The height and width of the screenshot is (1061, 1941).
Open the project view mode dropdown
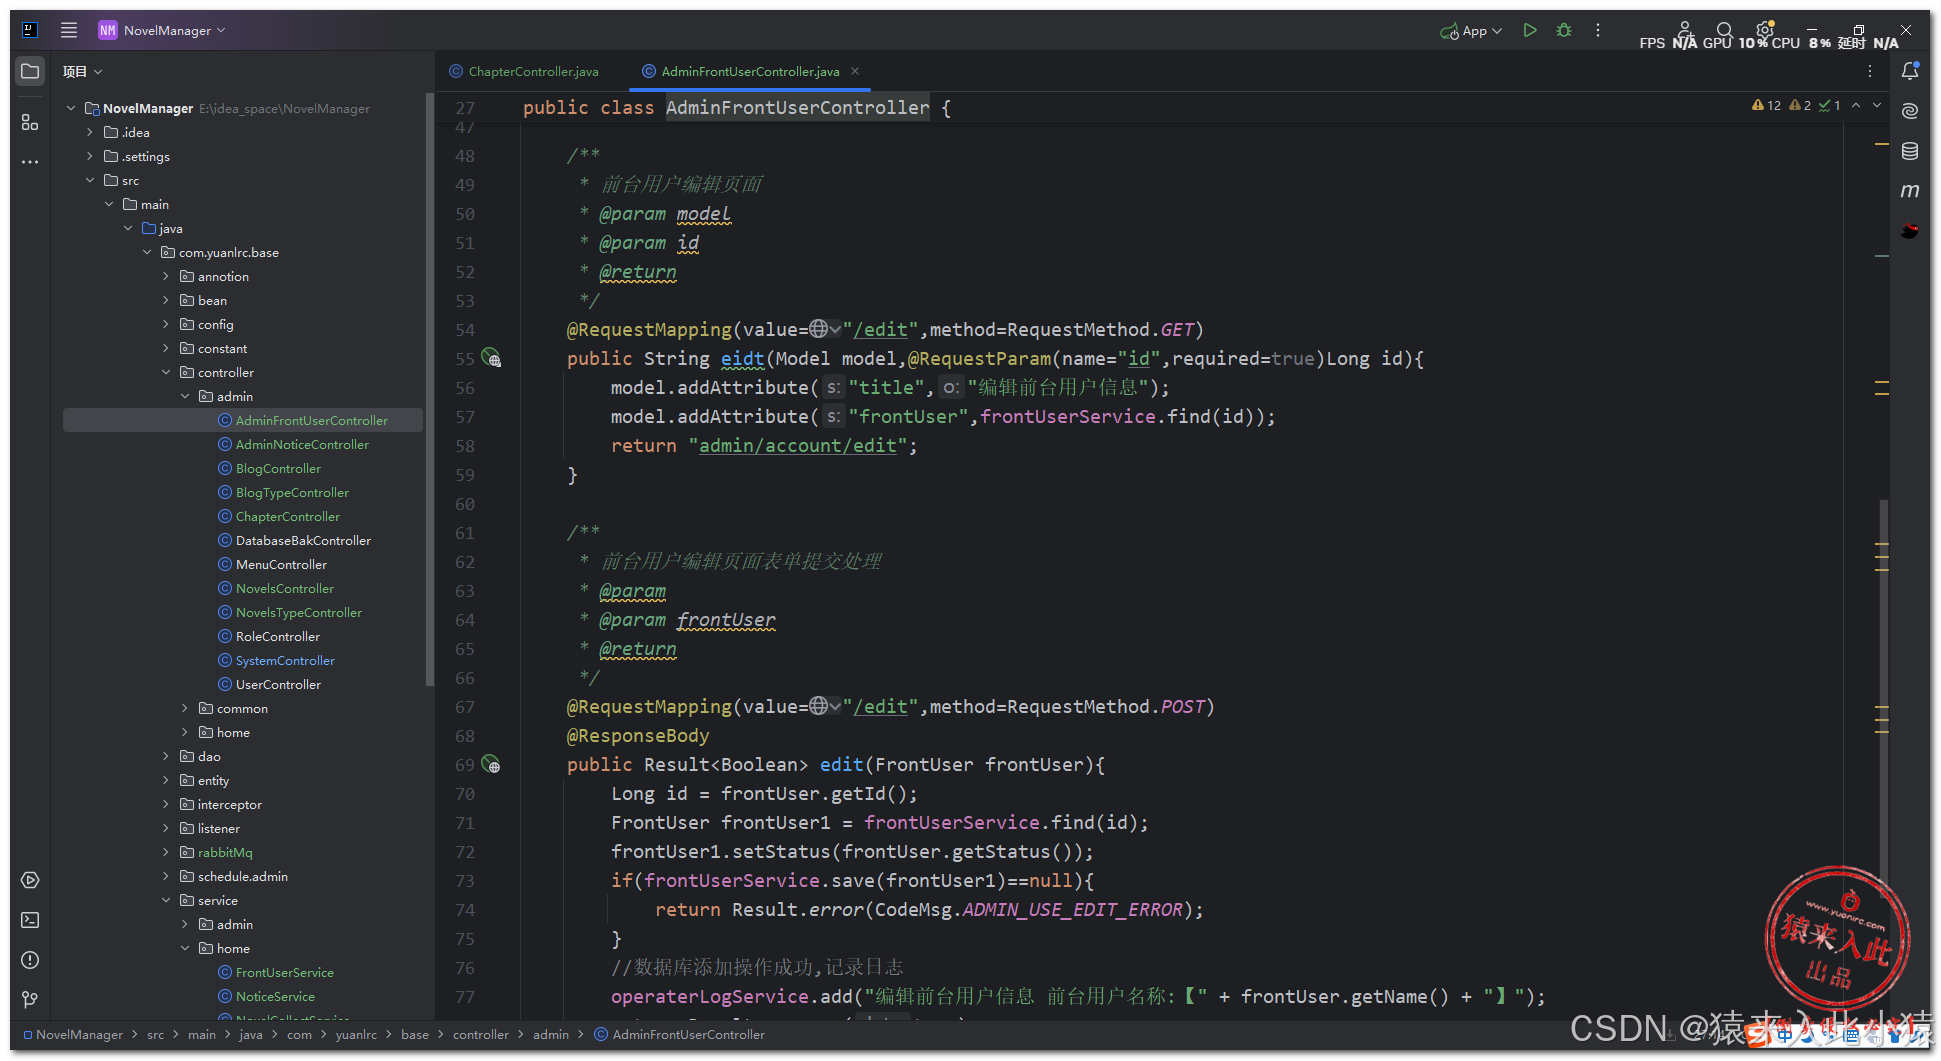tap(82, 71)
